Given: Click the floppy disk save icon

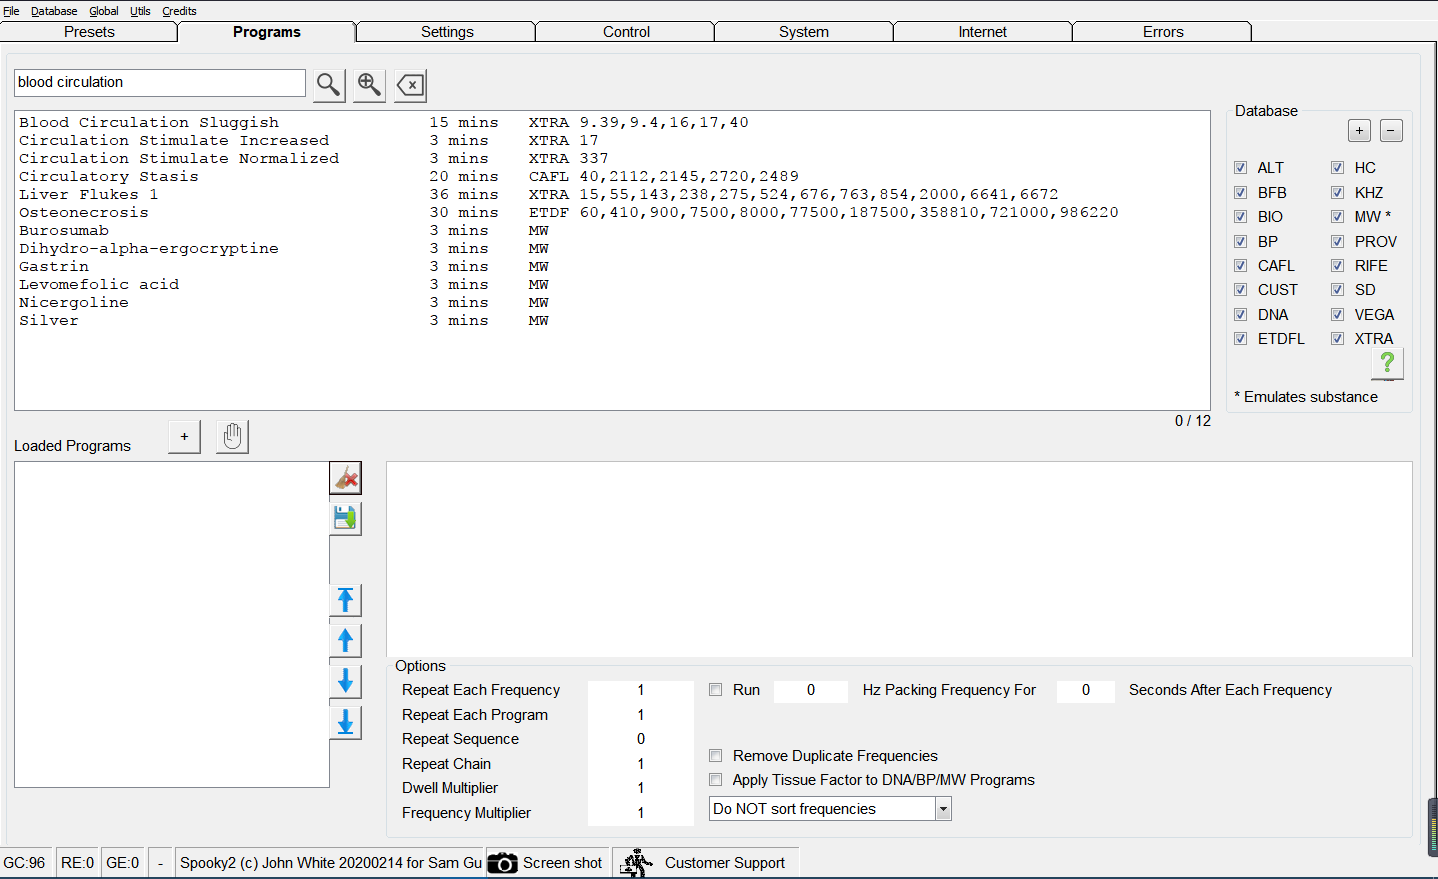Looking at the screenshot, I should click(345, 518).
